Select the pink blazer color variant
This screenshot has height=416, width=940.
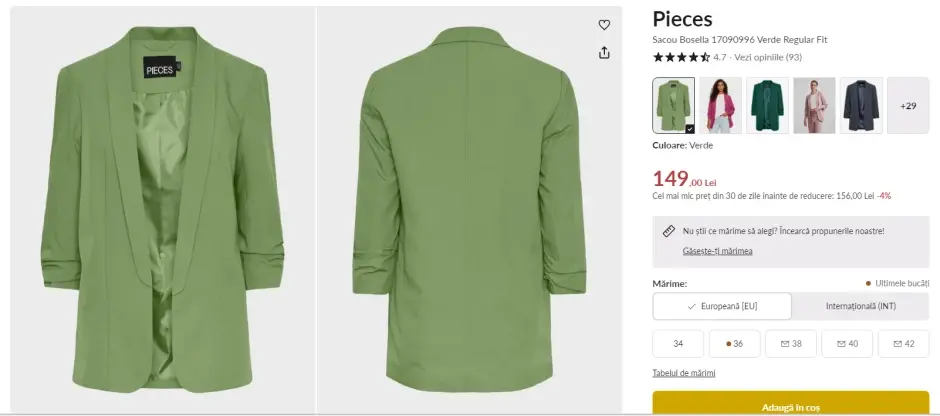pos(720,105)
